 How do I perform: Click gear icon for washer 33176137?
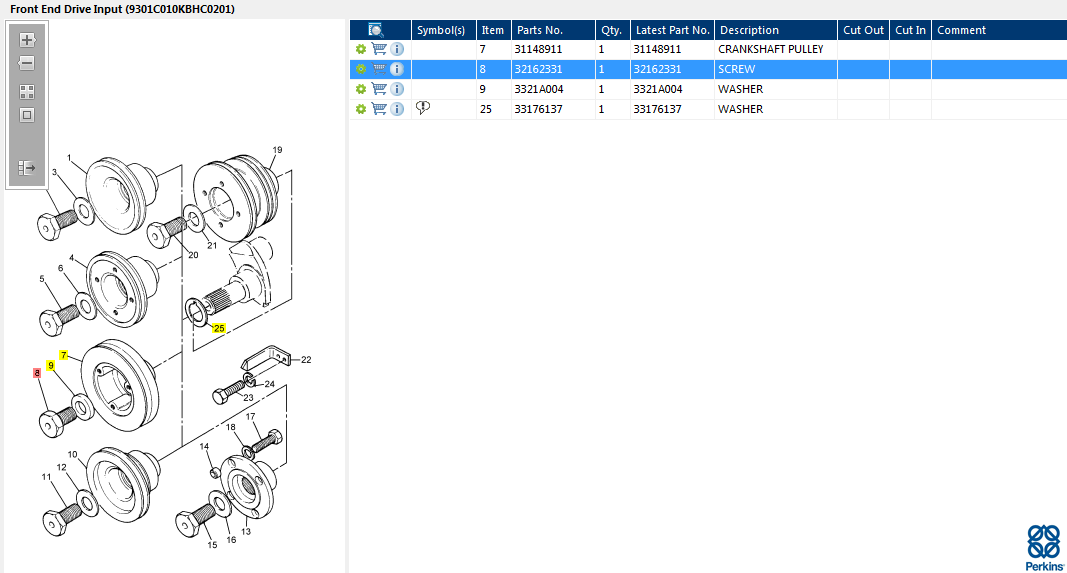(x=361, y=109)
